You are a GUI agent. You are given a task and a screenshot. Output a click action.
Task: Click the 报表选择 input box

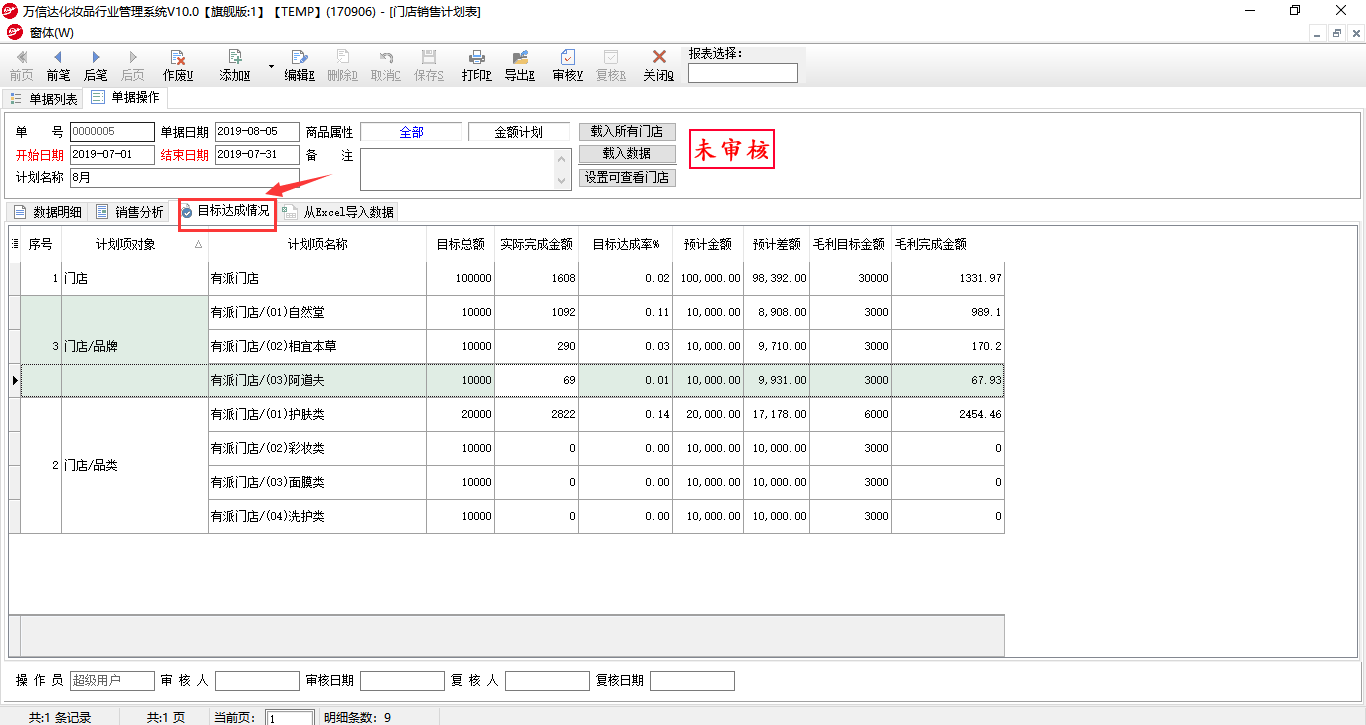(x=743, y=73)
